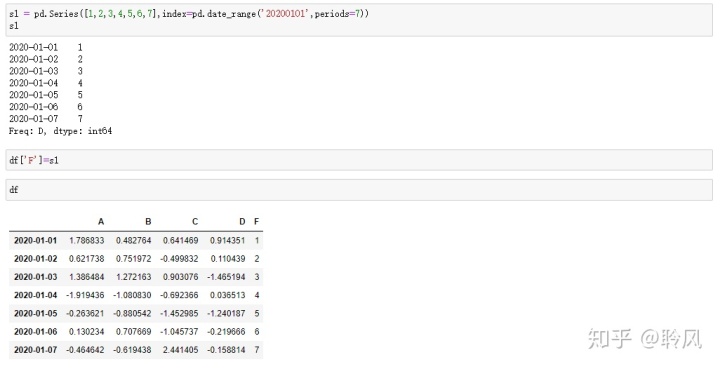Click cell value 1.272163
Viewport: 720px width, 369px height.
tap(134, 277)
